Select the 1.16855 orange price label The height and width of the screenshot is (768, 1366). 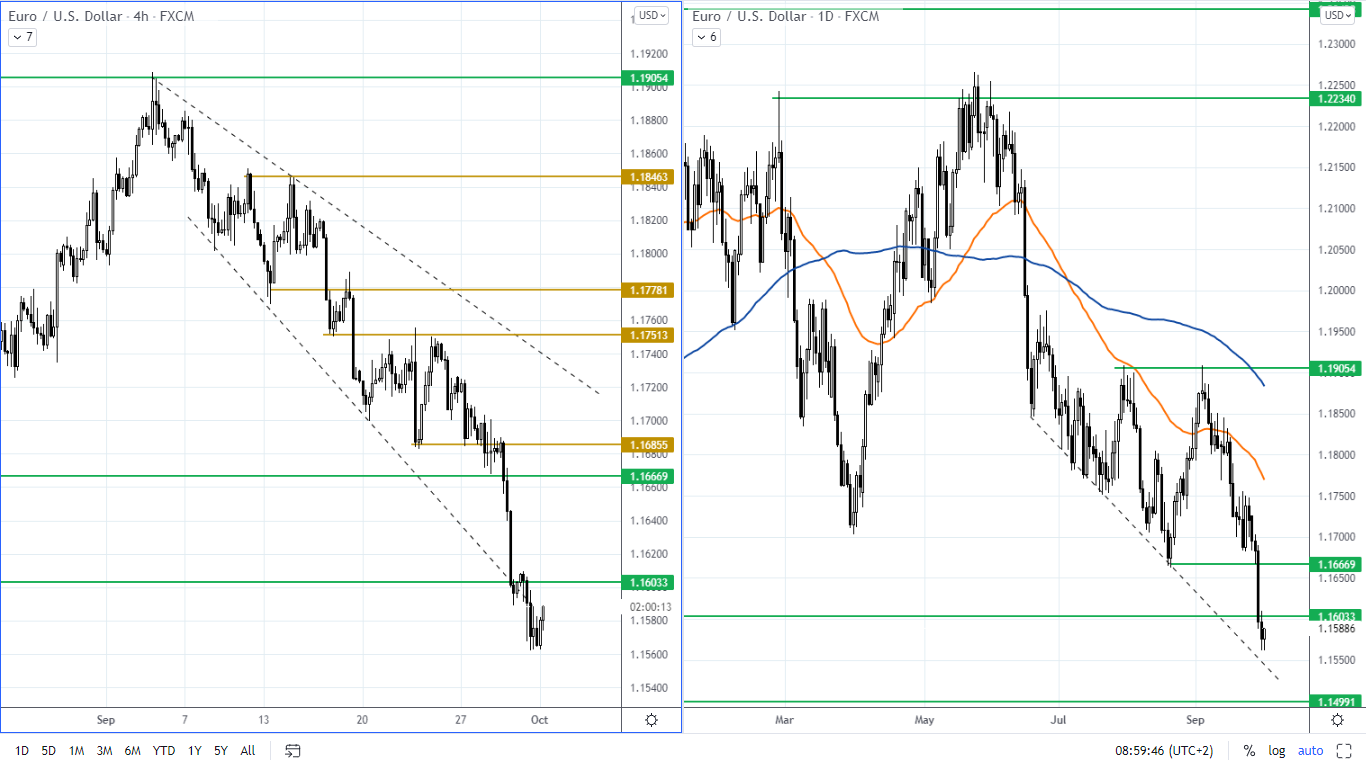coord(650,444)
